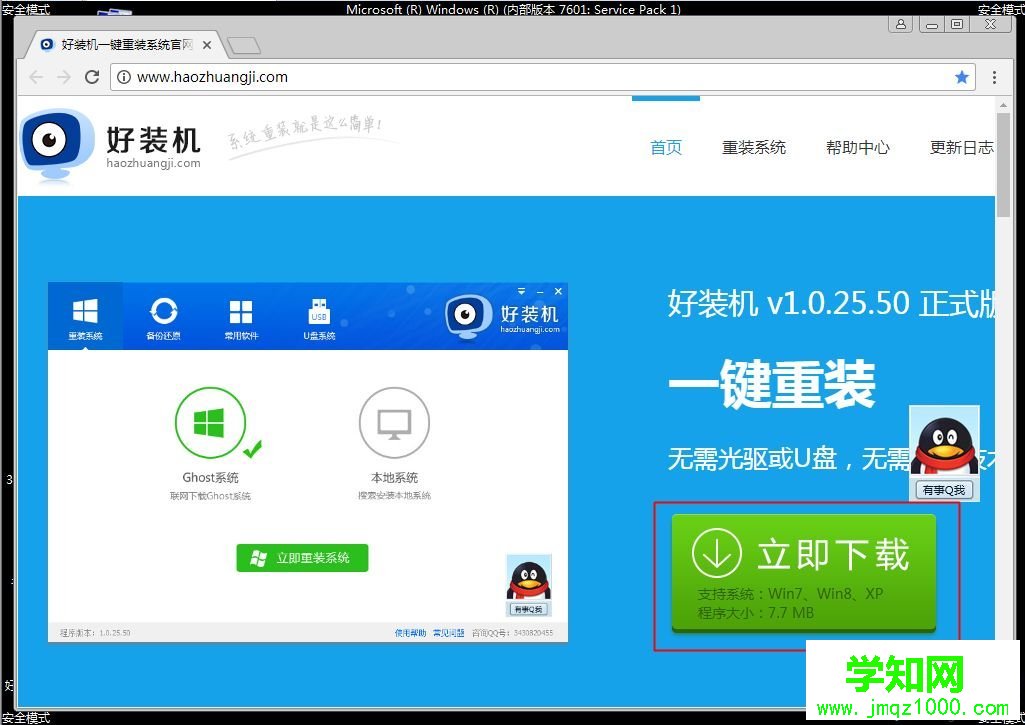This screenshot has height=725, width=1025.
Task: Open the app window dropdown arrow
Action: pyautogui.click(x=521, y=291)
